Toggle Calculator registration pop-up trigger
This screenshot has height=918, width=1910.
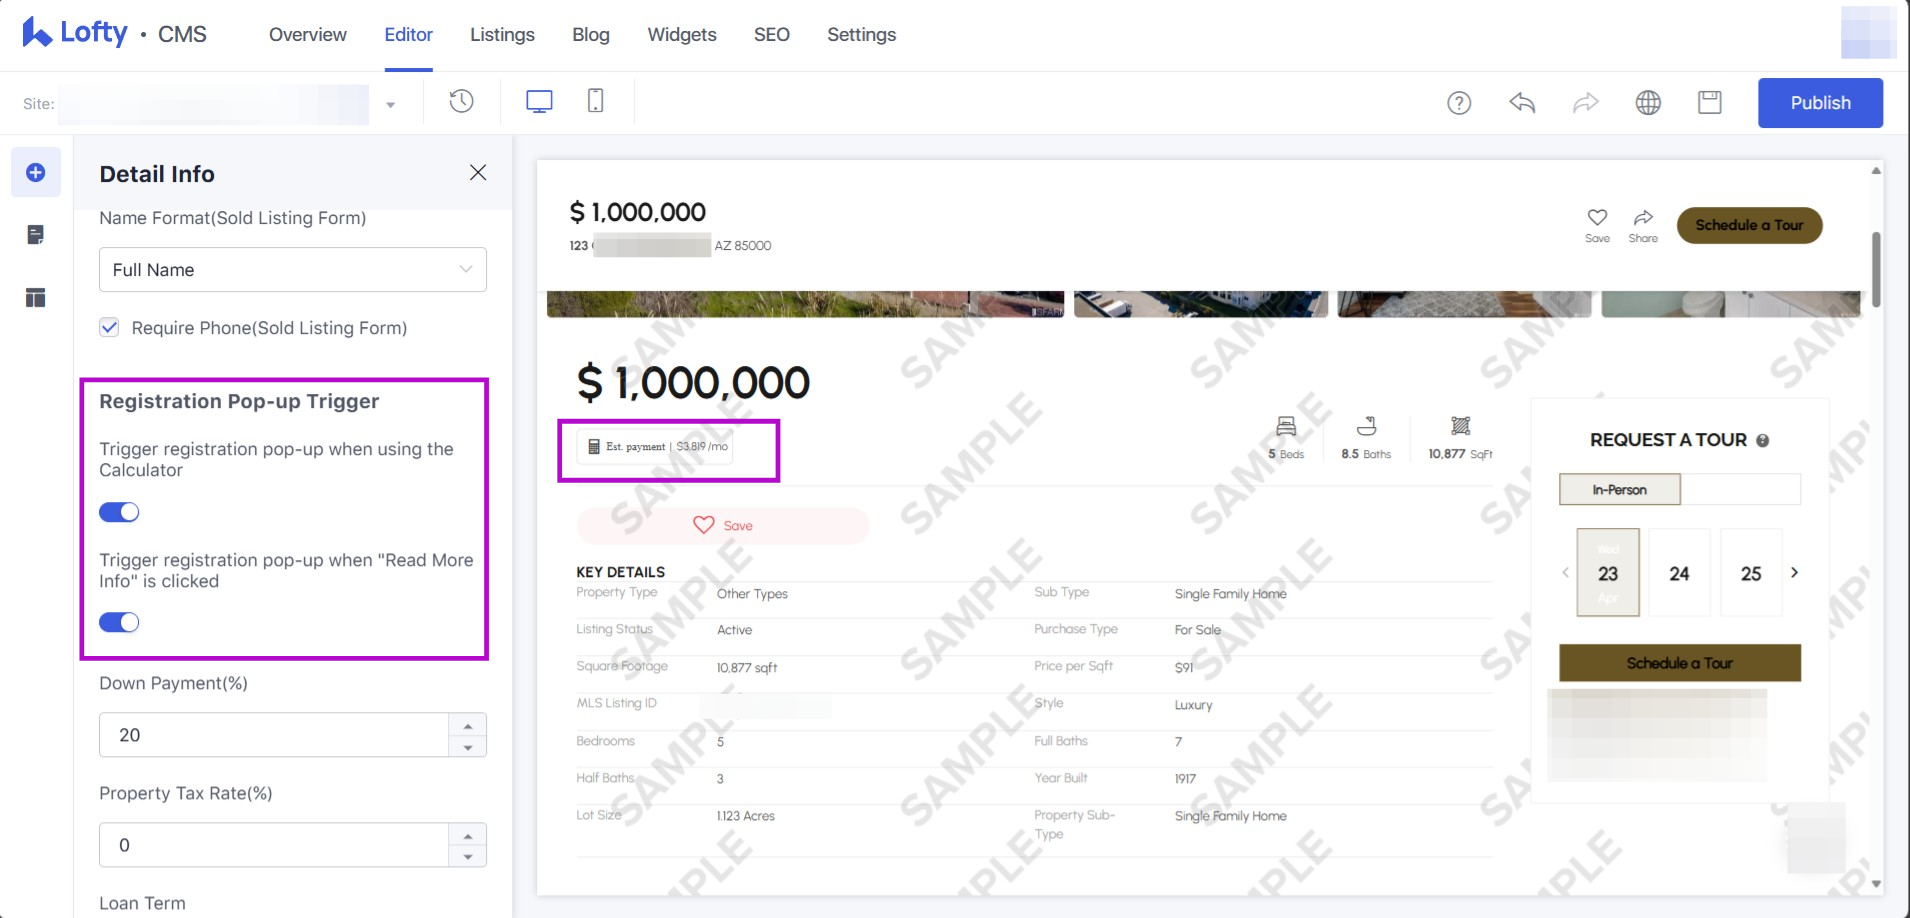tap(119, 512)
